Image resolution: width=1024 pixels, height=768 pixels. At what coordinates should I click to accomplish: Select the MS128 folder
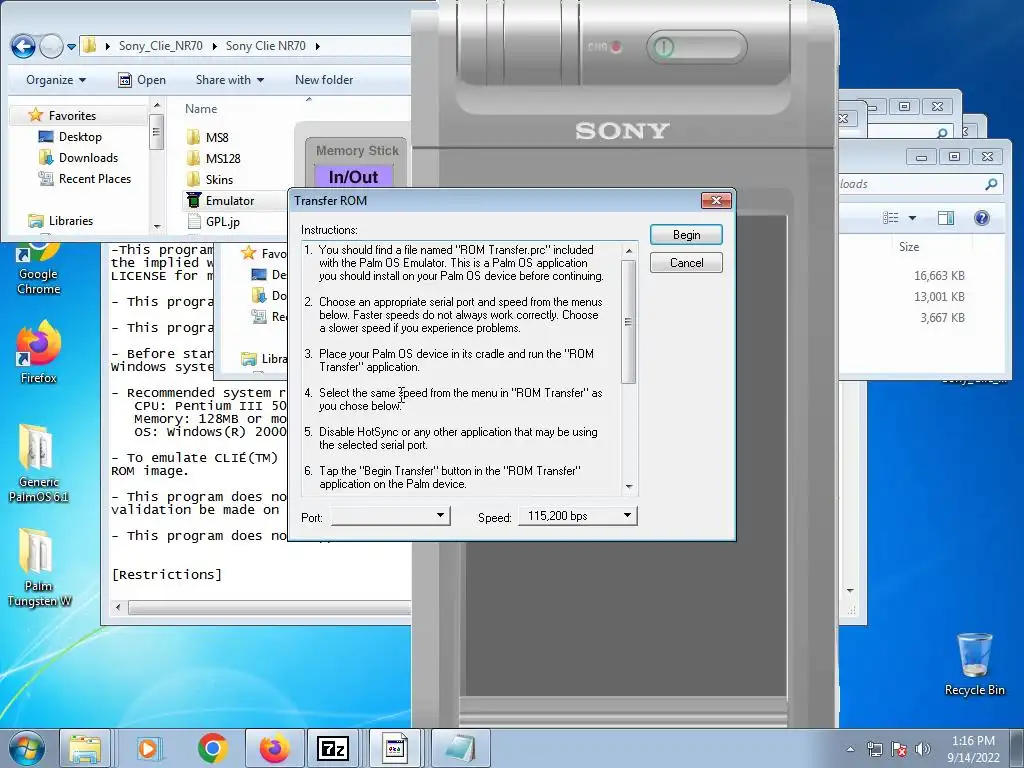tap(223, 159)
